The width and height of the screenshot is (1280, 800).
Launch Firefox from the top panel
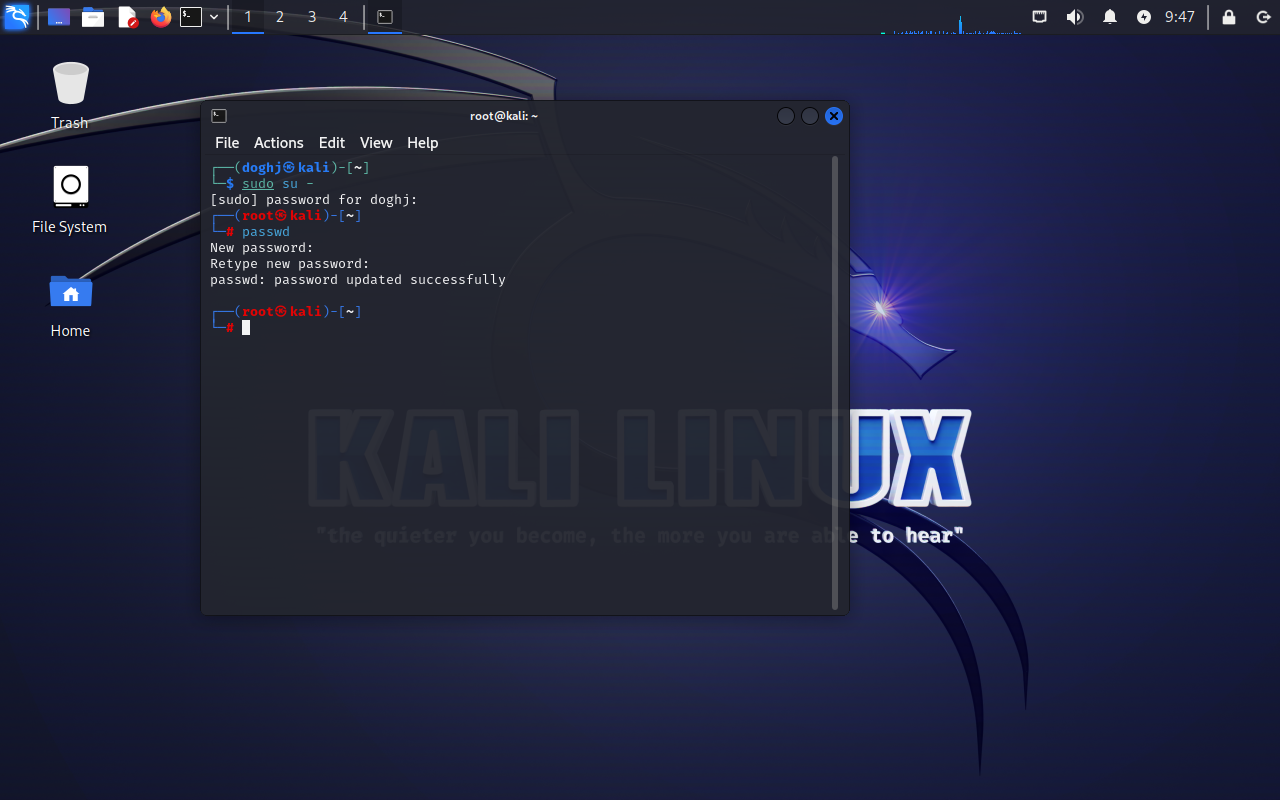(x=161, y=17)
